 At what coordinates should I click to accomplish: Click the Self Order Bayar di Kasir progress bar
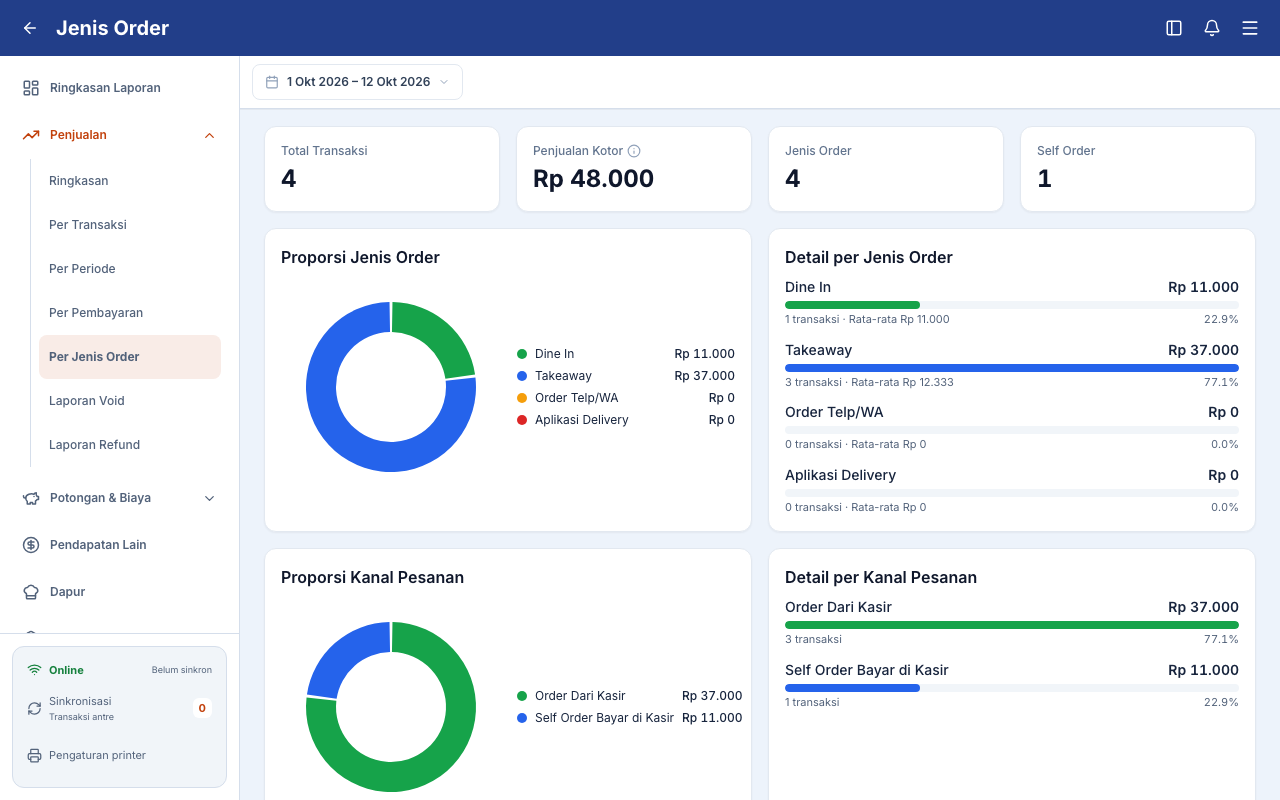click(1012, 688)
